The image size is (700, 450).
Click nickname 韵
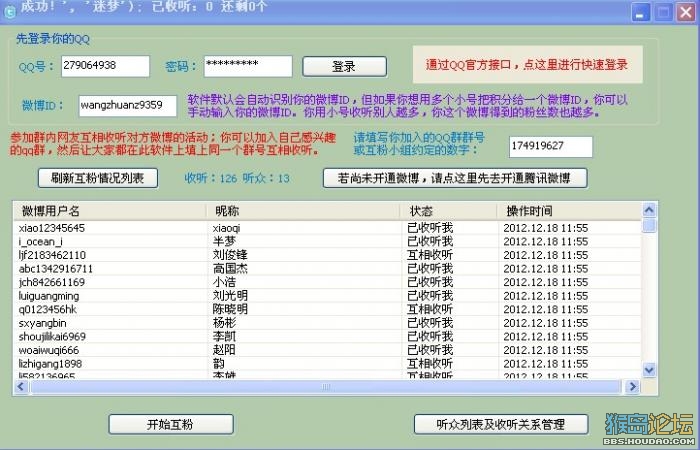[x=219, y=364]
